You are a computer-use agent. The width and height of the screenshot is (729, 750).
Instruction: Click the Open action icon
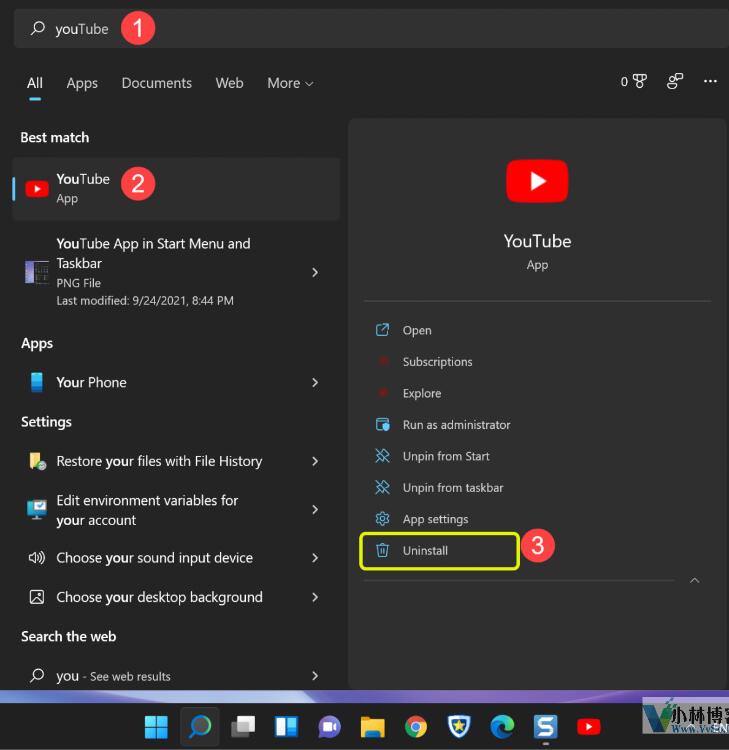pyautogui.click(x=382, y=330)
